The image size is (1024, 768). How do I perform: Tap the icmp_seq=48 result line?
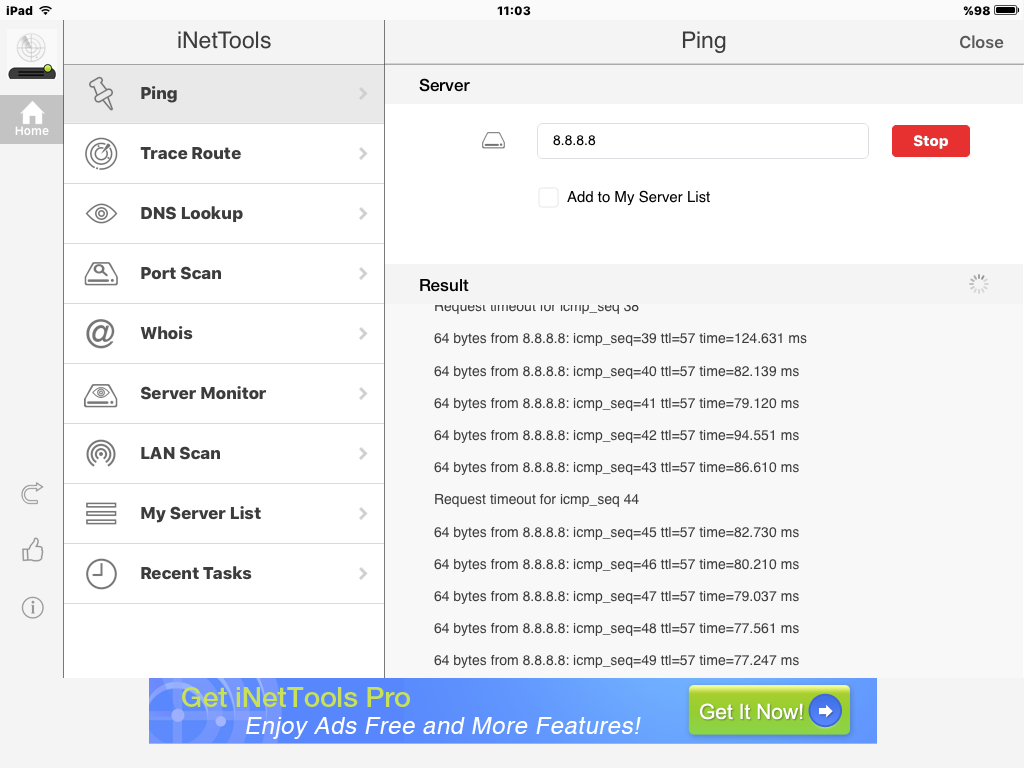pos(616,628)
